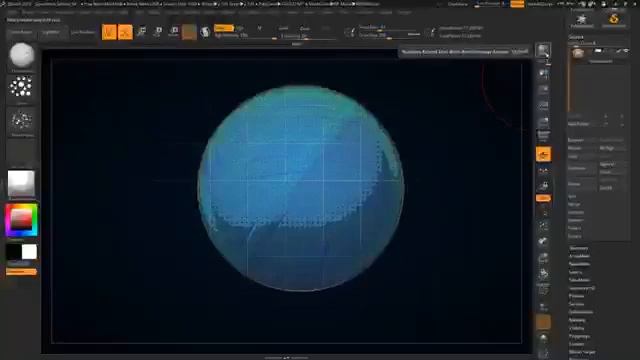Toggle the orange Rgb mode button
The height and width of the screenshot is (360, 640).
click(224, 28)
